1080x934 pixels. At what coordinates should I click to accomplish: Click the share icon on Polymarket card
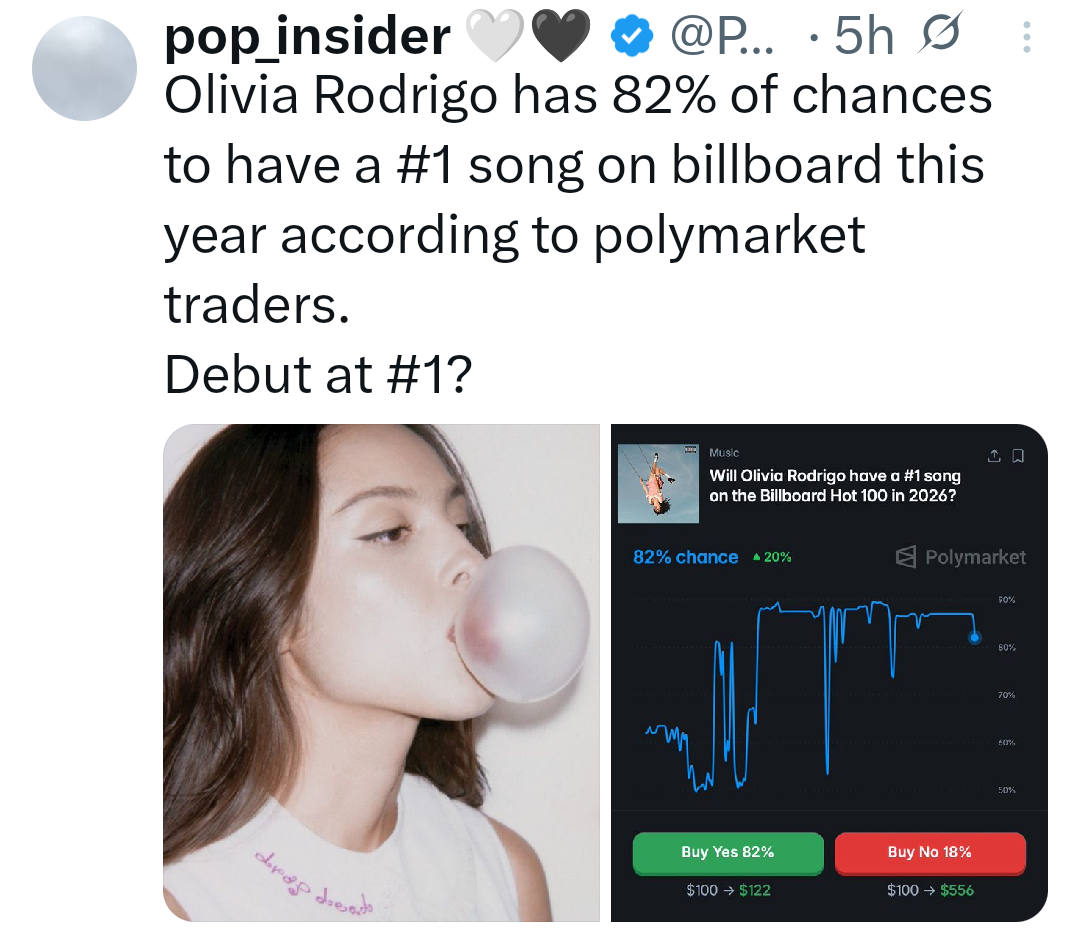993,455
